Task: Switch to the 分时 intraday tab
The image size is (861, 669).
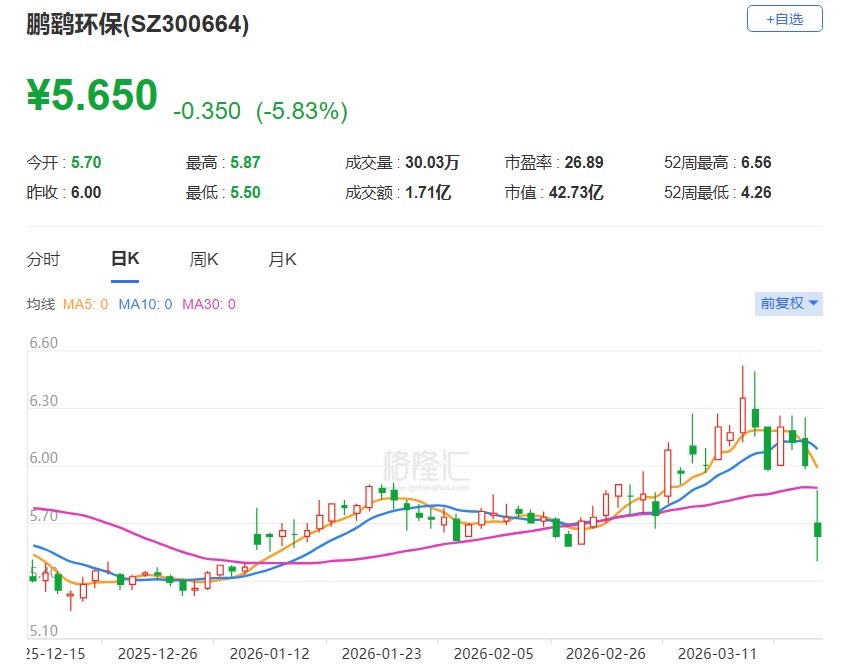Action: click(x=43, y=259)
